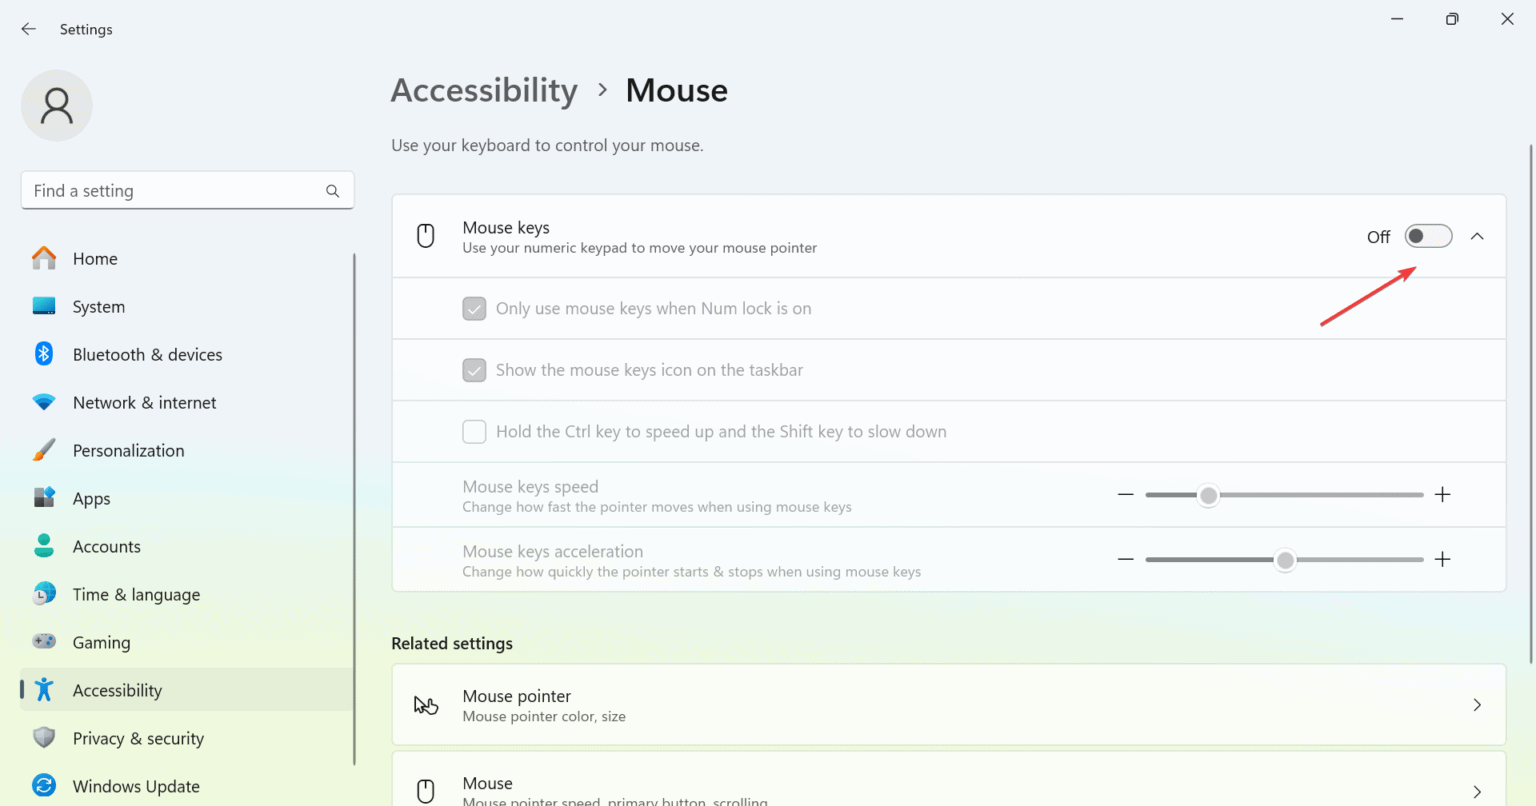Uncheck Only use mouse keys when Num lock on
Screen dimensions: 1536x806
(x=474, y=308)
